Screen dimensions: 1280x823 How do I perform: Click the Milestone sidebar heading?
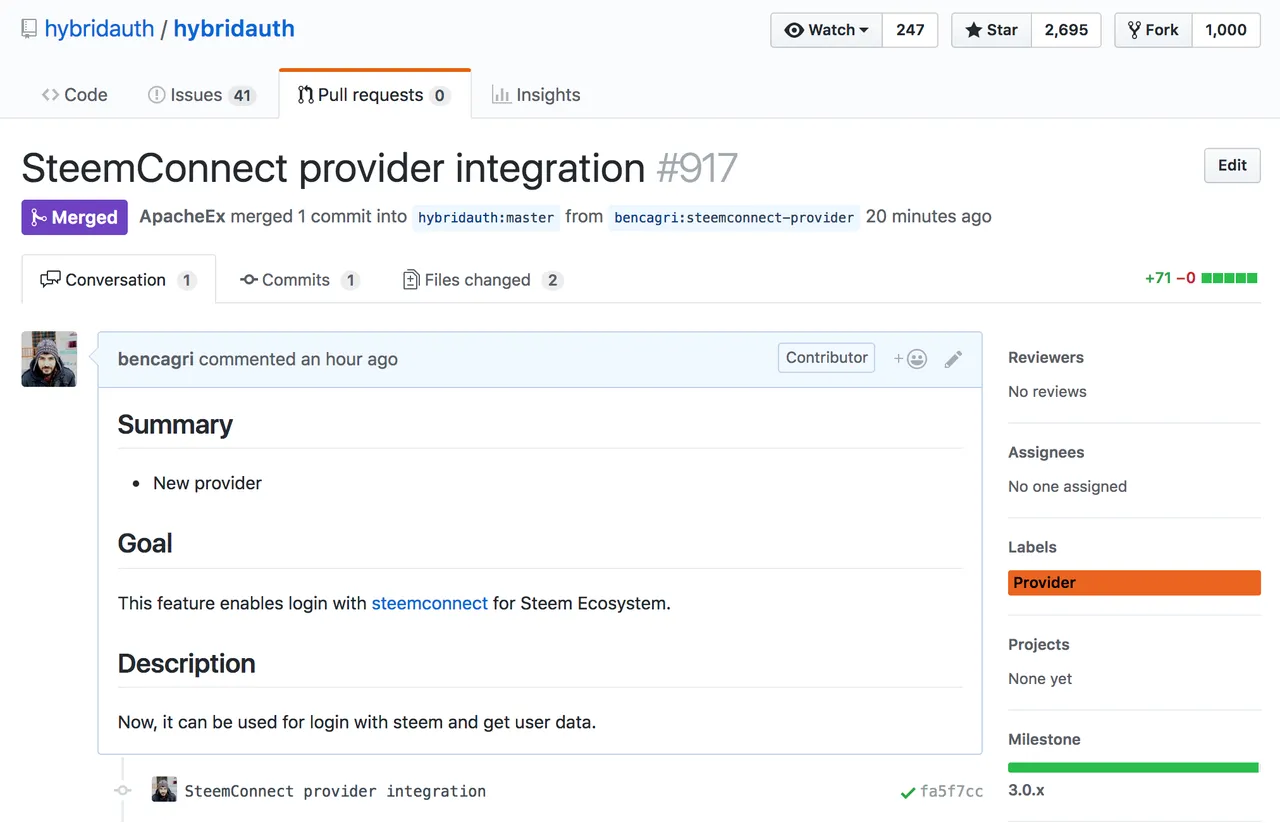(x=1044, y=739)
